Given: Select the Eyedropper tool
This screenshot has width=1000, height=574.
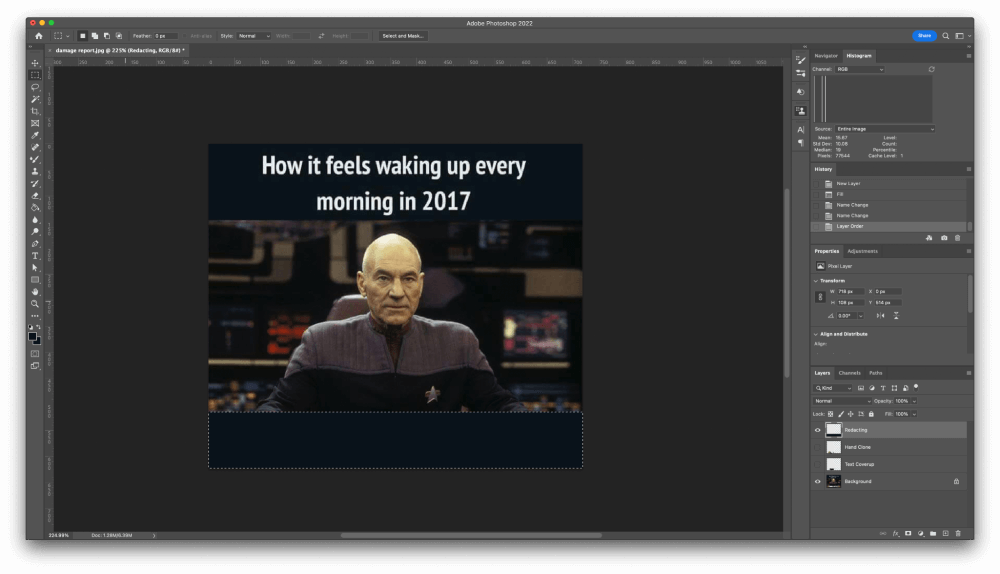Looking at the screenshot, I should [35, 135].
